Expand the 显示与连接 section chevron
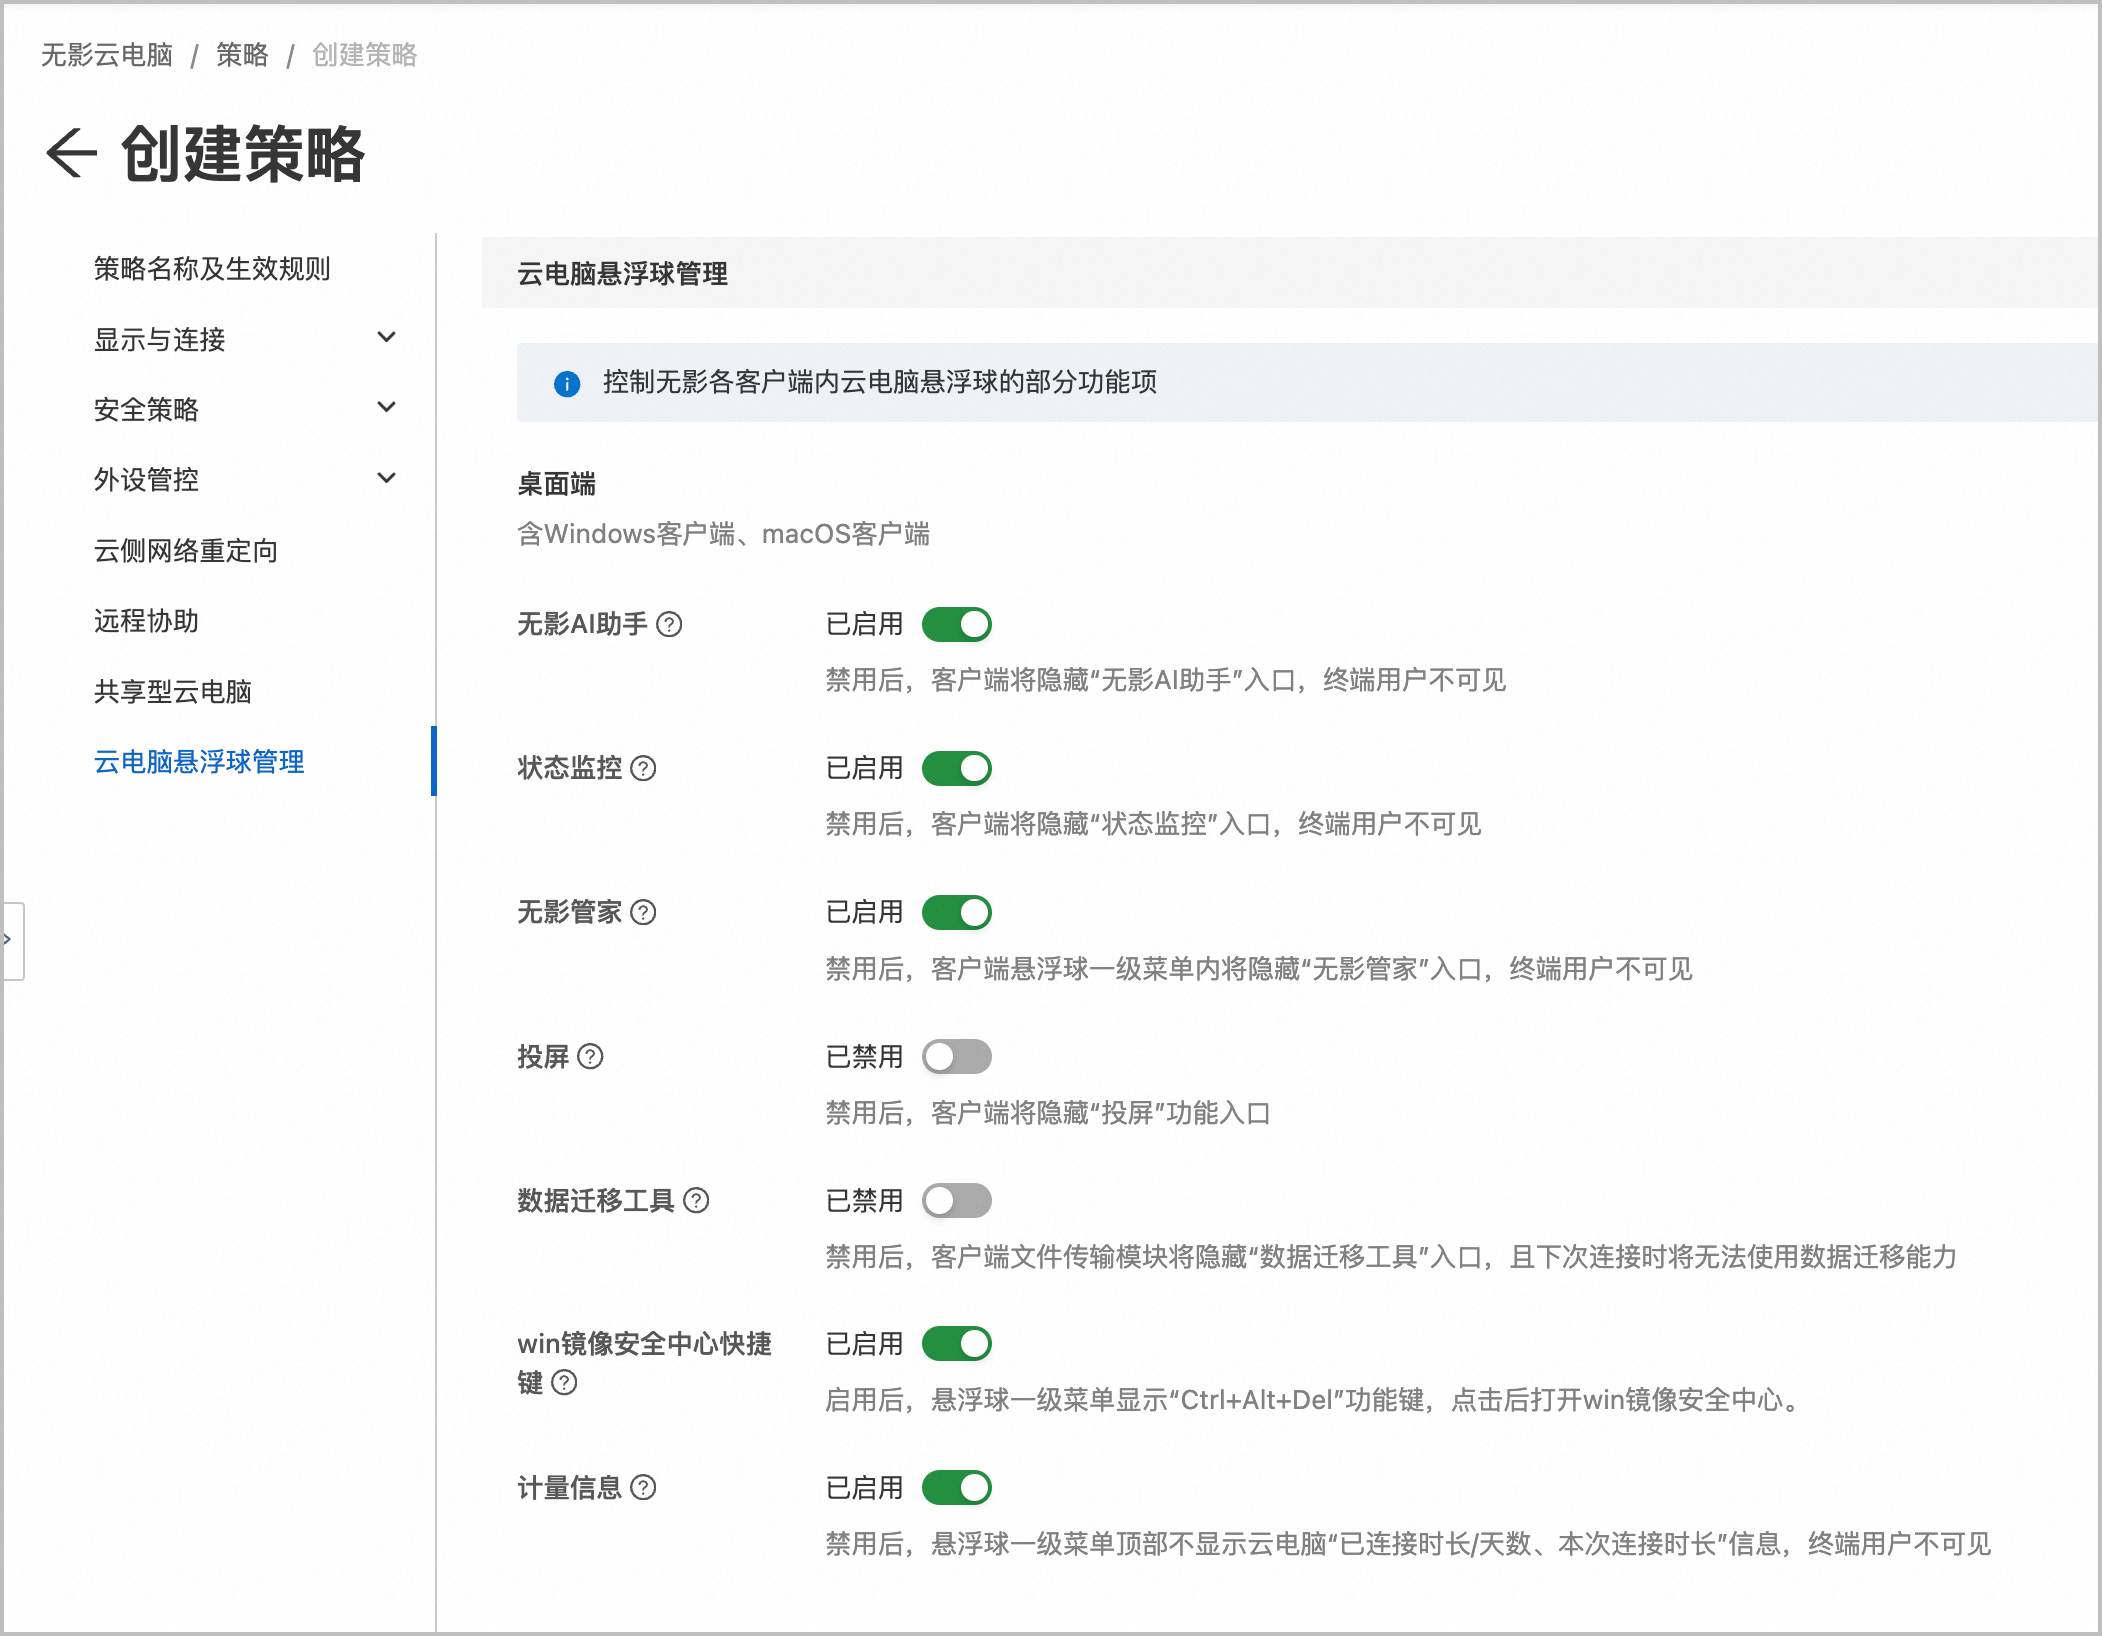This screenshot has width=2102, height=1636. click(387, 338)
